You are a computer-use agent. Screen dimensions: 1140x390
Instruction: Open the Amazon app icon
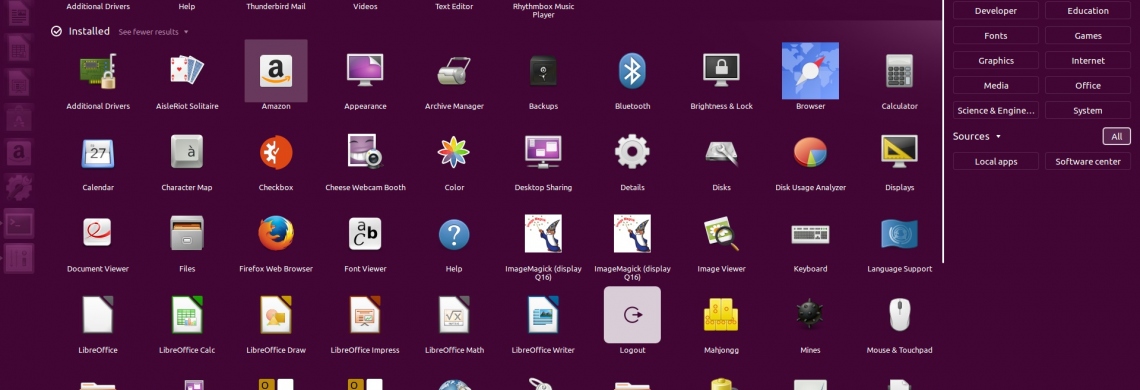tap(276, 71)
